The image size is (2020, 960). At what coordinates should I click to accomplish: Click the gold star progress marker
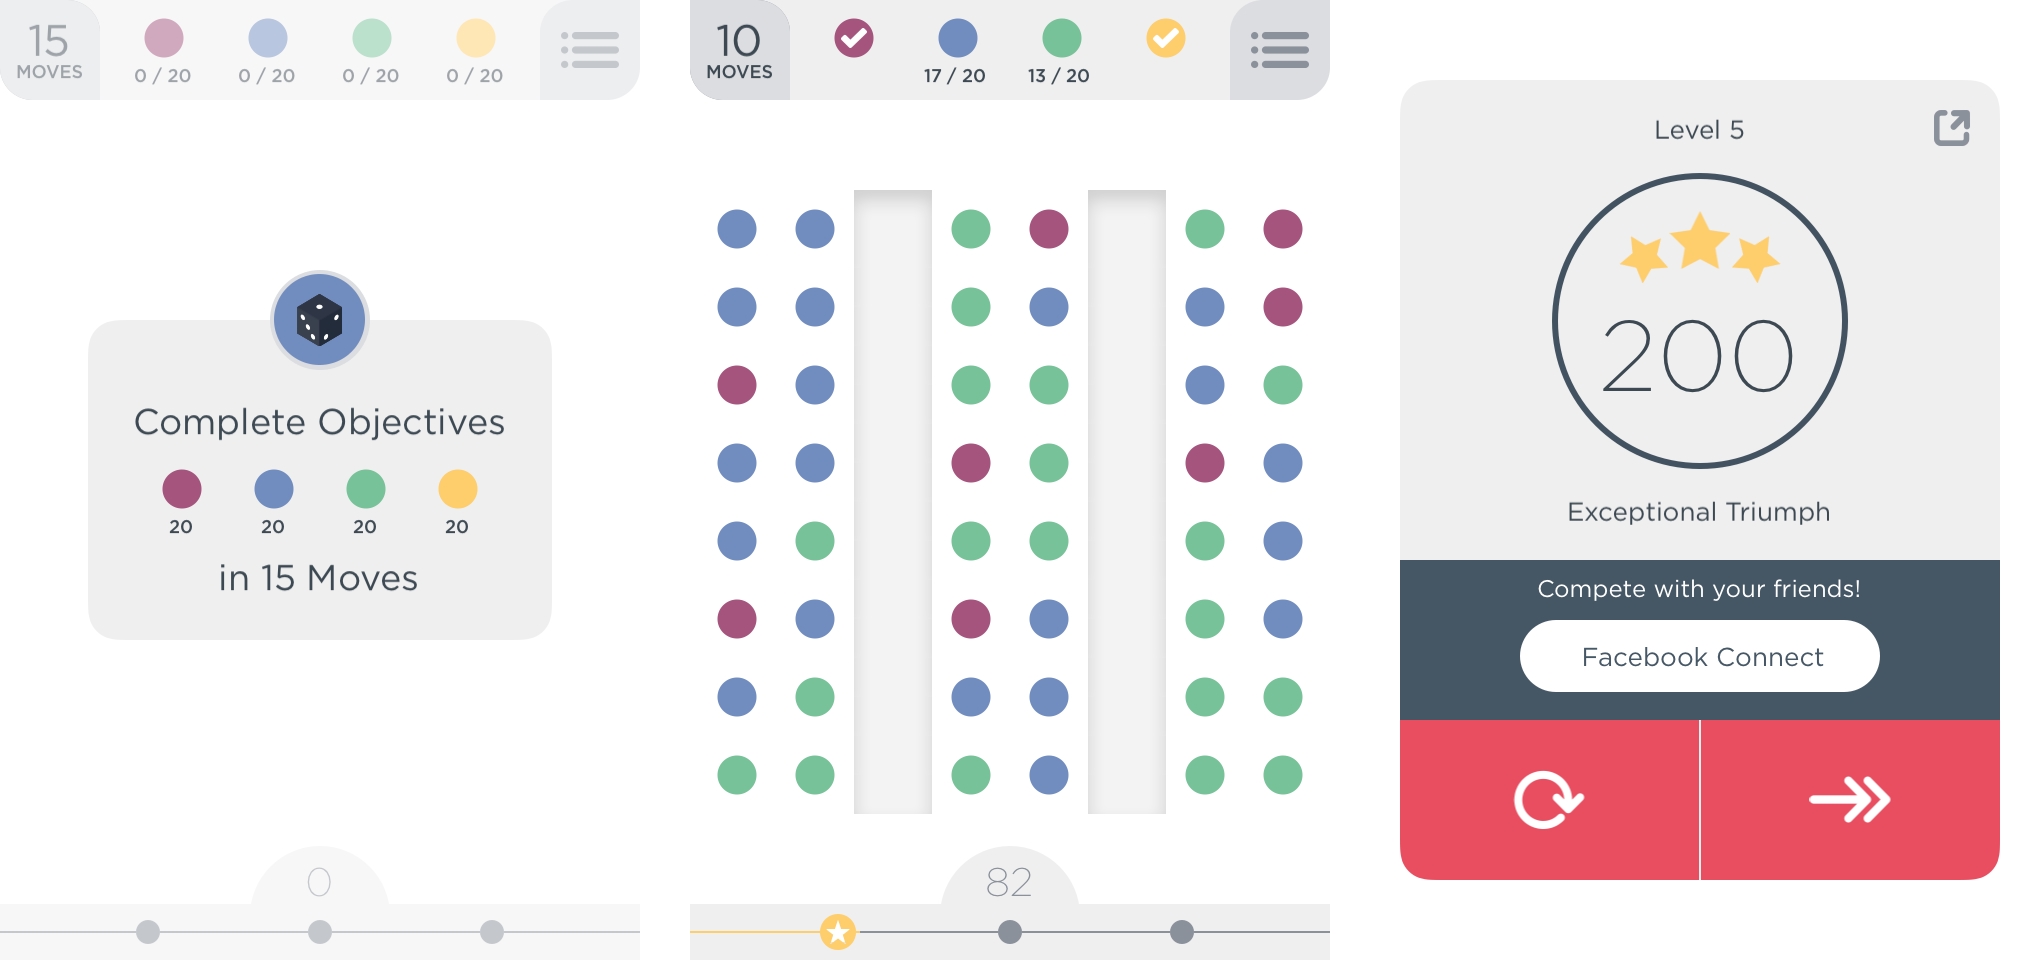click(x=838, y=932)
